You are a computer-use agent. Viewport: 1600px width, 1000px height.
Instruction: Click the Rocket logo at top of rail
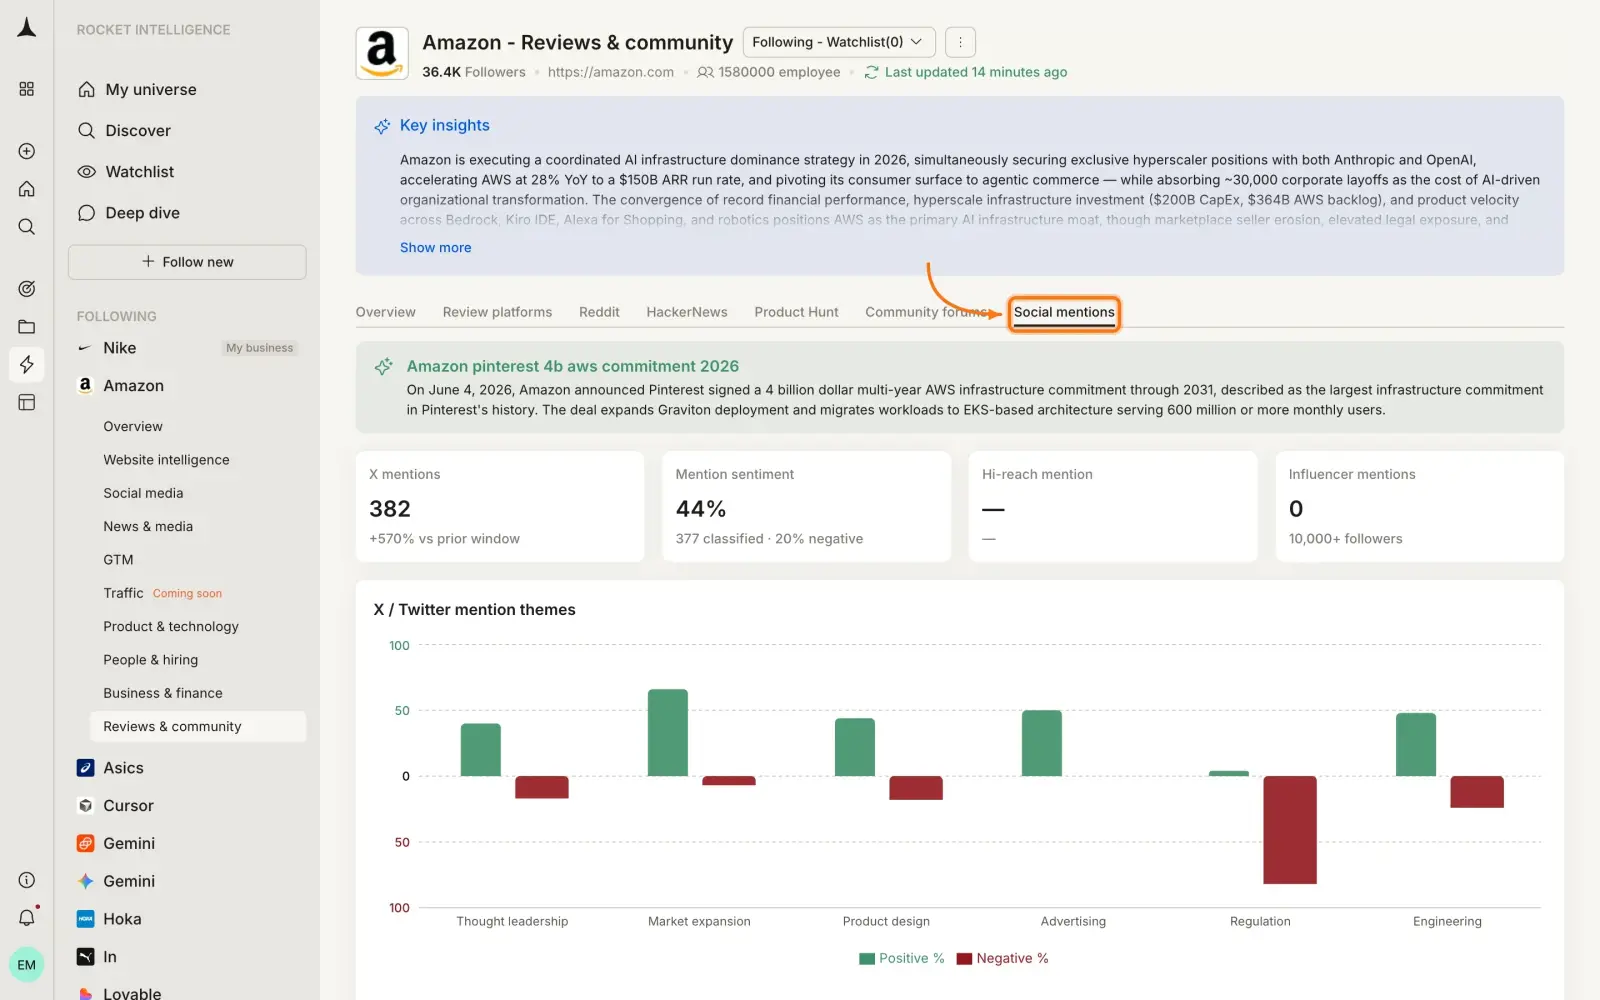(x=27, y=28)
